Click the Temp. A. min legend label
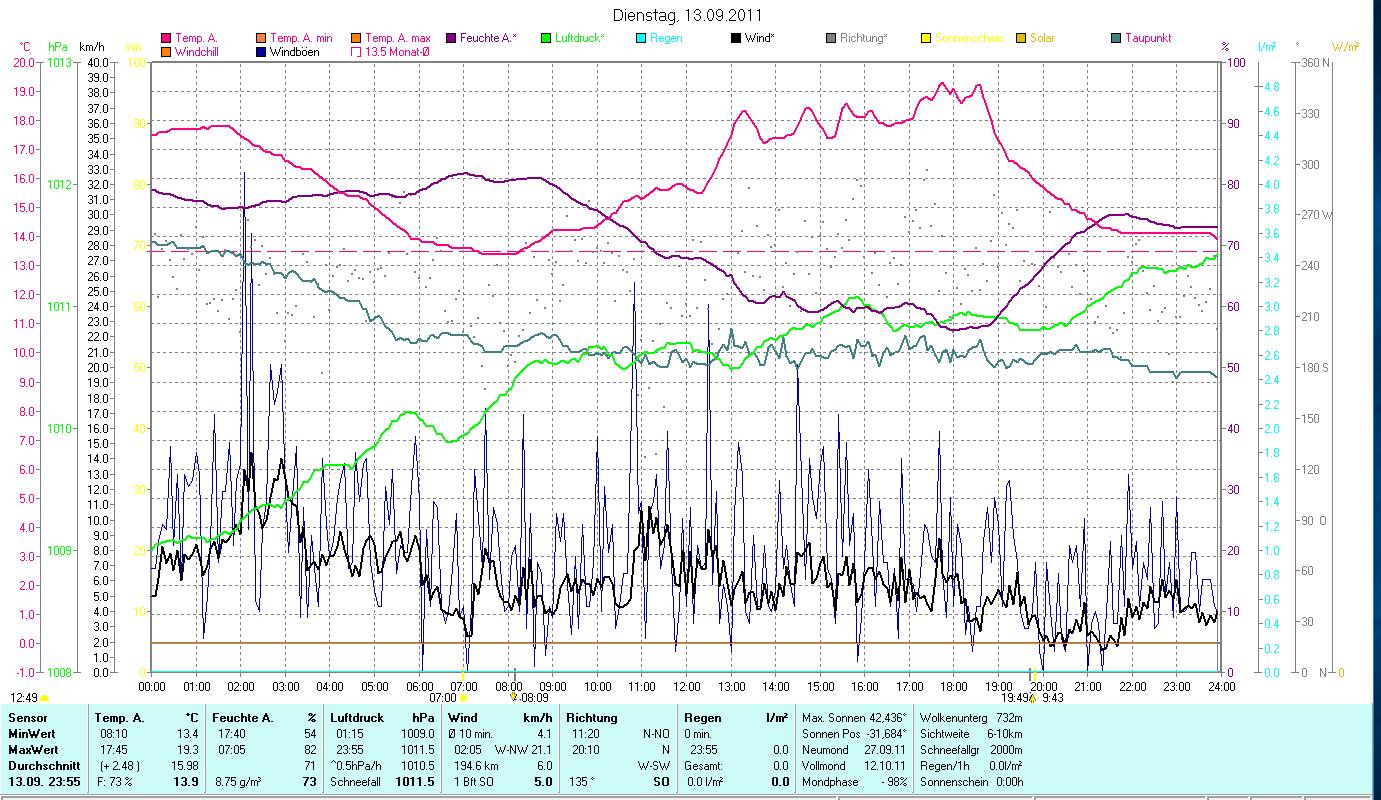 (301, 38)
